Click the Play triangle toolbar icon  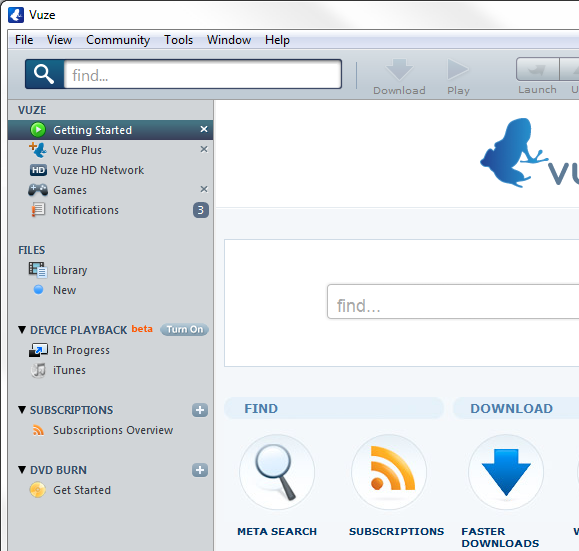point(458,69)
